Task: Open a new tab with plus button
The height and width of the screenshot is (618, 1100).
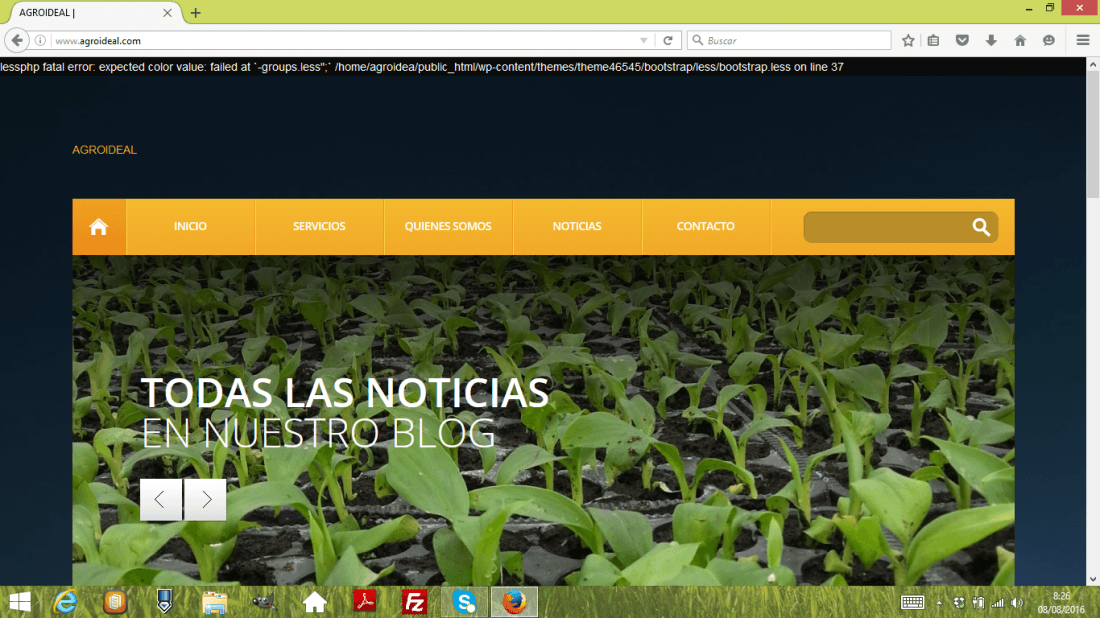Action: 196,13
